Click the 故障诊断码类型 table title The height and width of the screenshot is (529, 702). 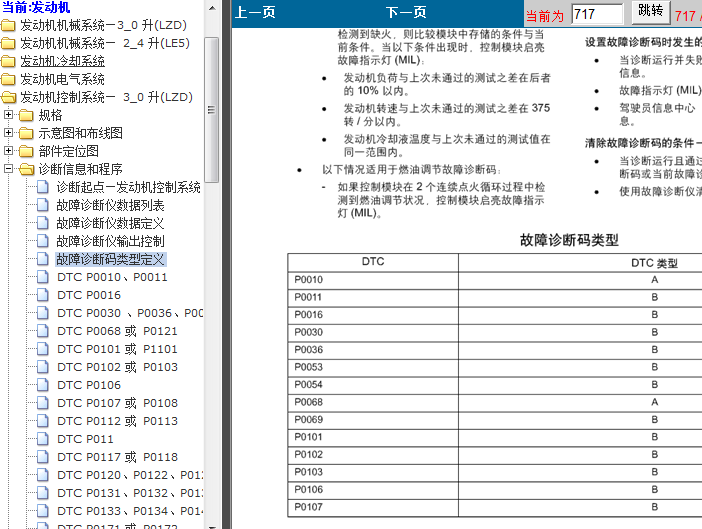click(569, 240)
